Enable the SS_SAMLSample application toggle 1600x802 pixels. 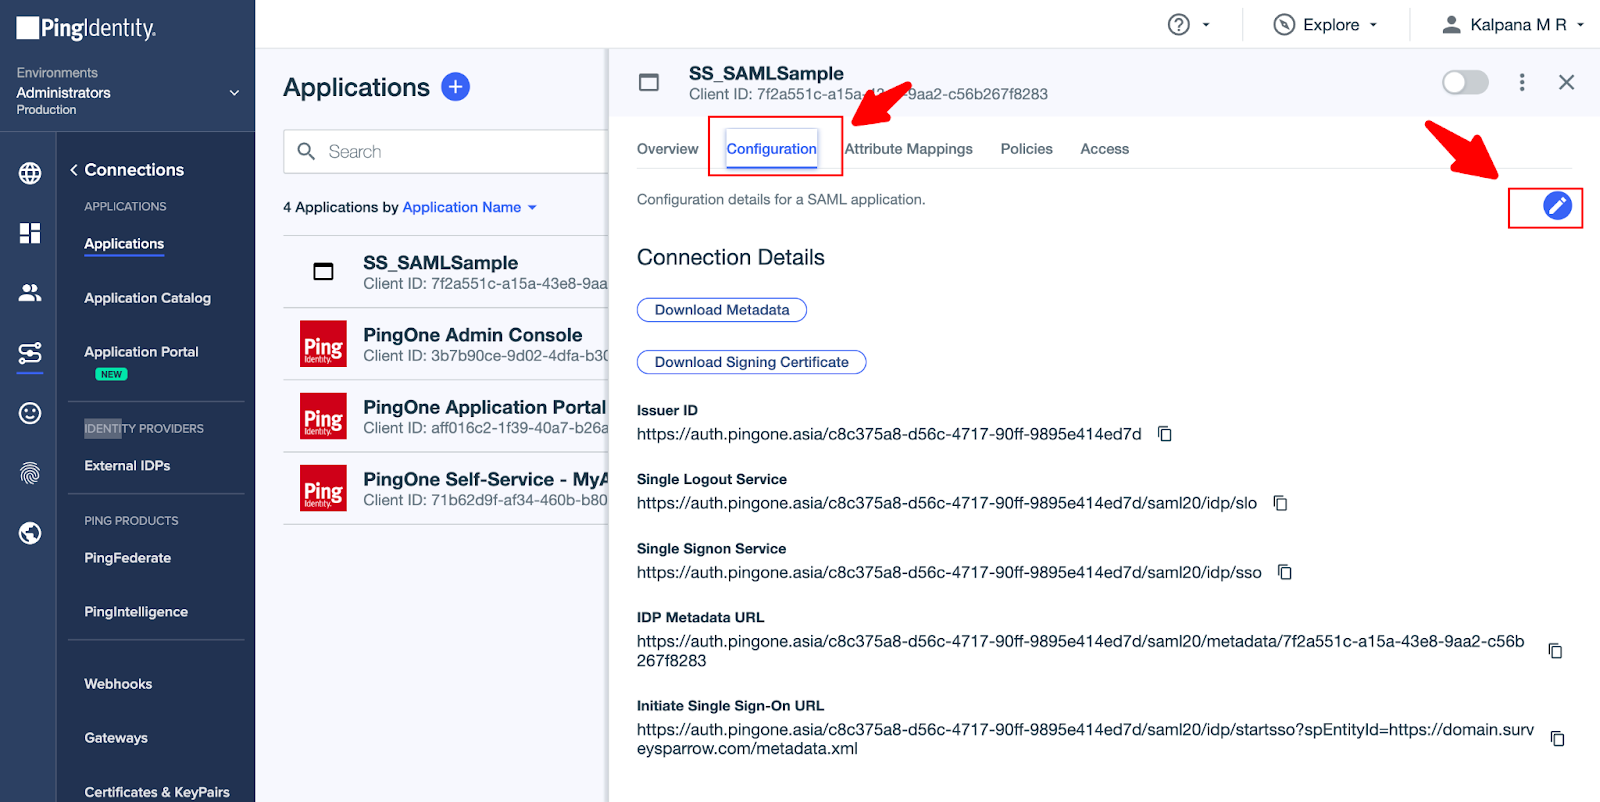pos(1465,83)
